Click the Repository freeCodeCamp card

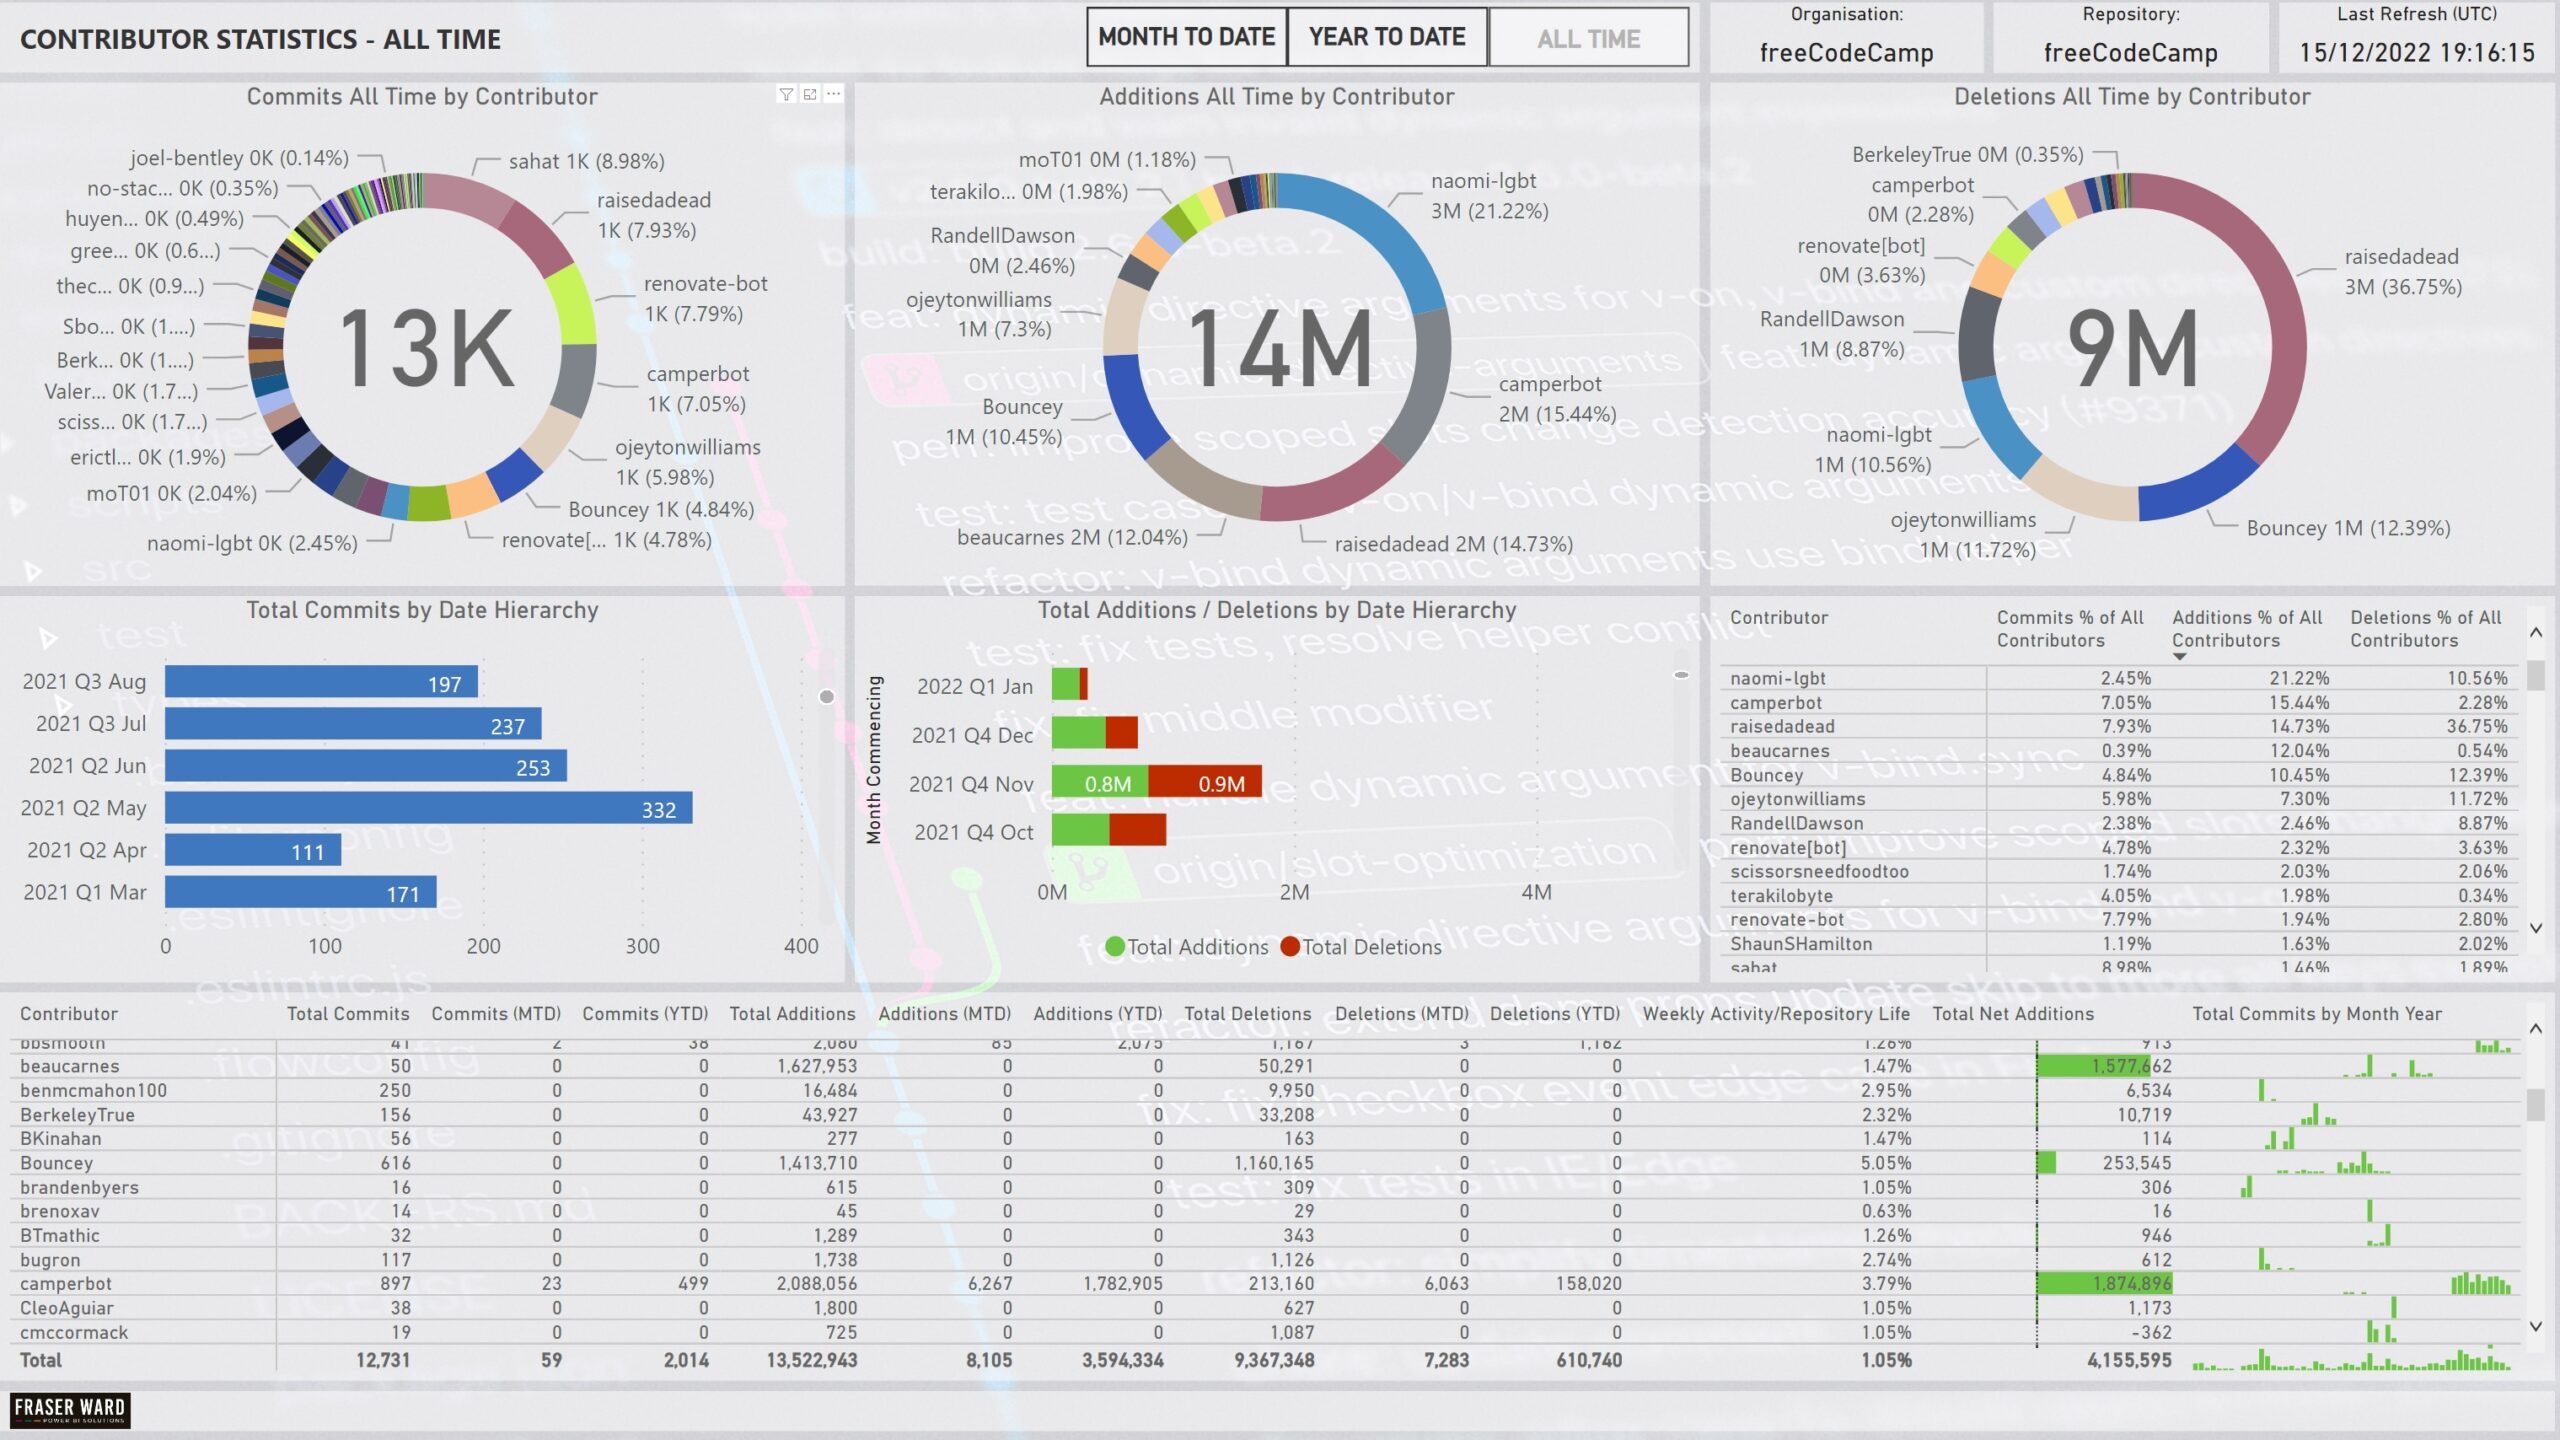[2130, 37]
